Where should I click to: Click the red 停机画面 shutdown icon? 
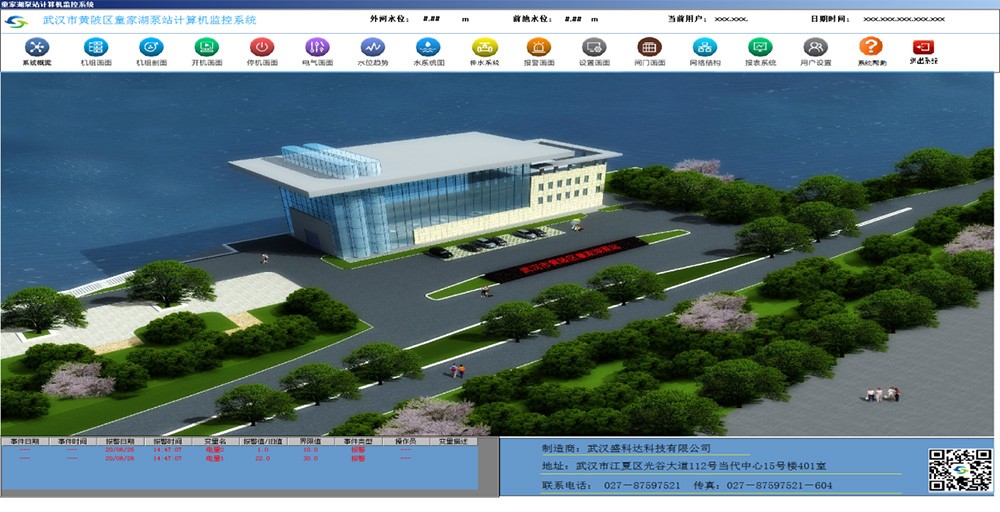click(x=262, y=47)
